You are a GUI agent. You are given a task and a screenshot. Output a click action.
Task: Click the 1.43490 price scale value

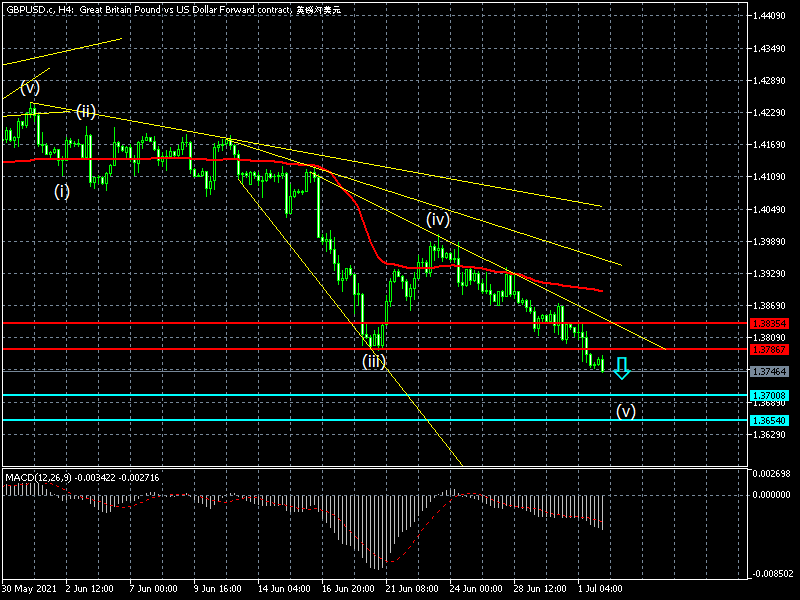(769, 48)
